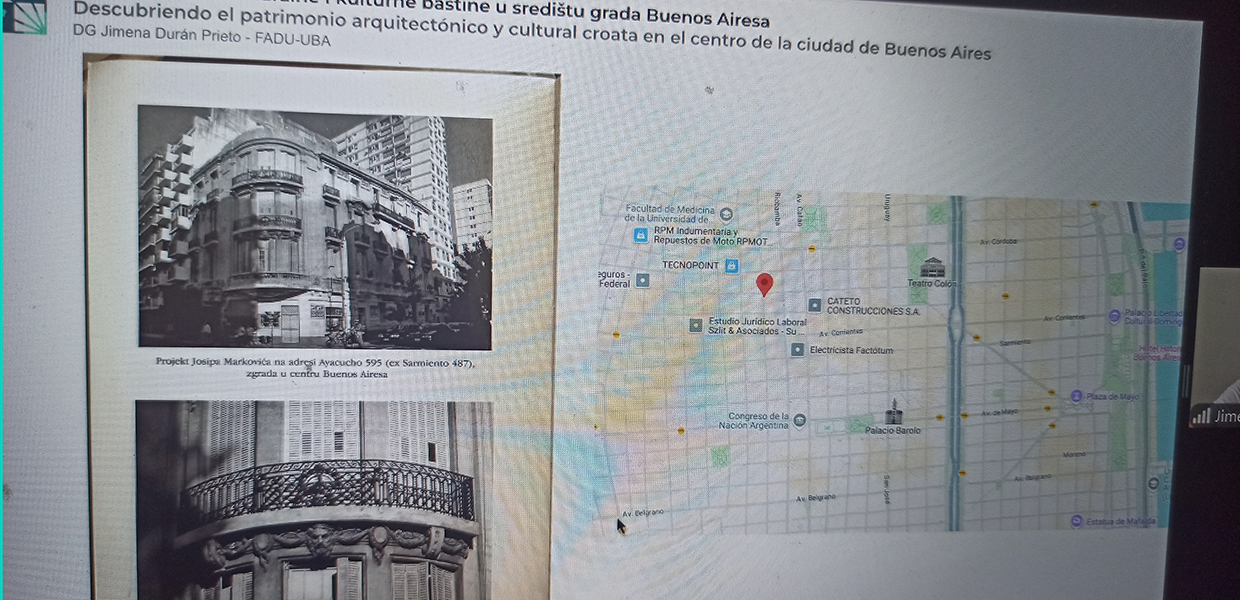The height and width of the screenshot is (600, 1240).
Task: Open the corner building photo by Josip Marković
Action: 315,227
